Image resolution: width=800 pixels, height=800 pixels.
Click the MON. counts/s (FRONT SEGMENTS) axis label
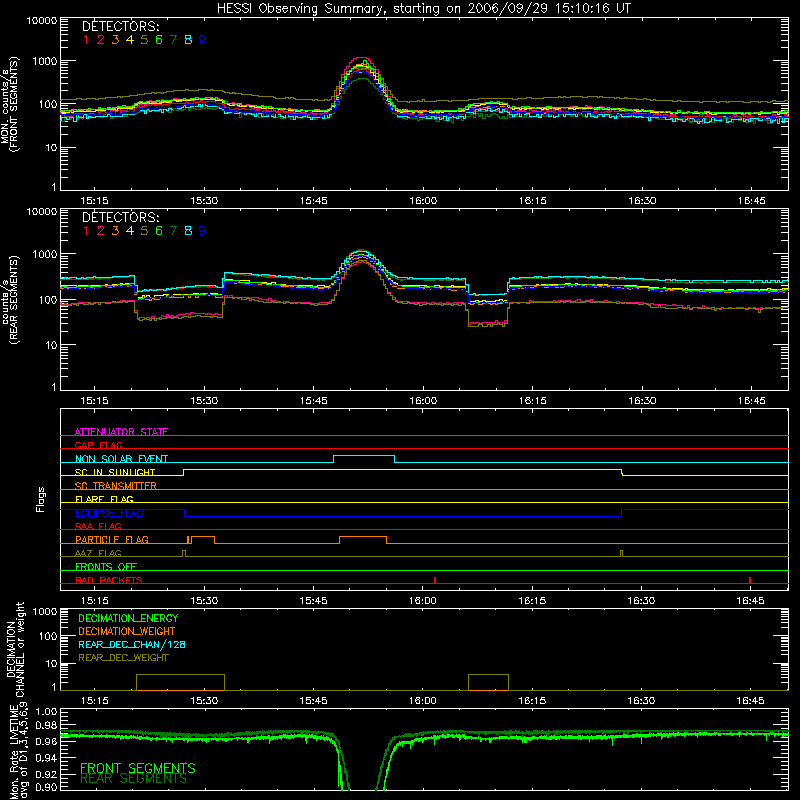coord(10,105)
